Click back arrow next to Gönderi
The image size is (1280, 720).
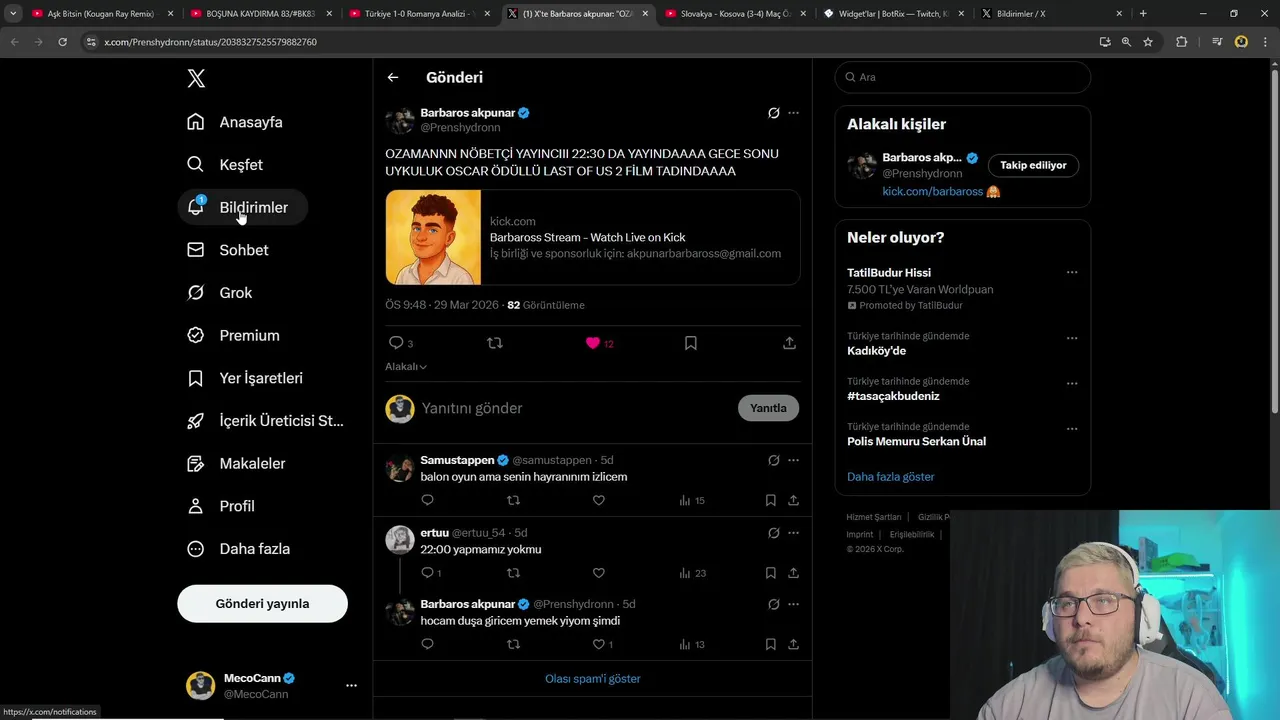393,77
